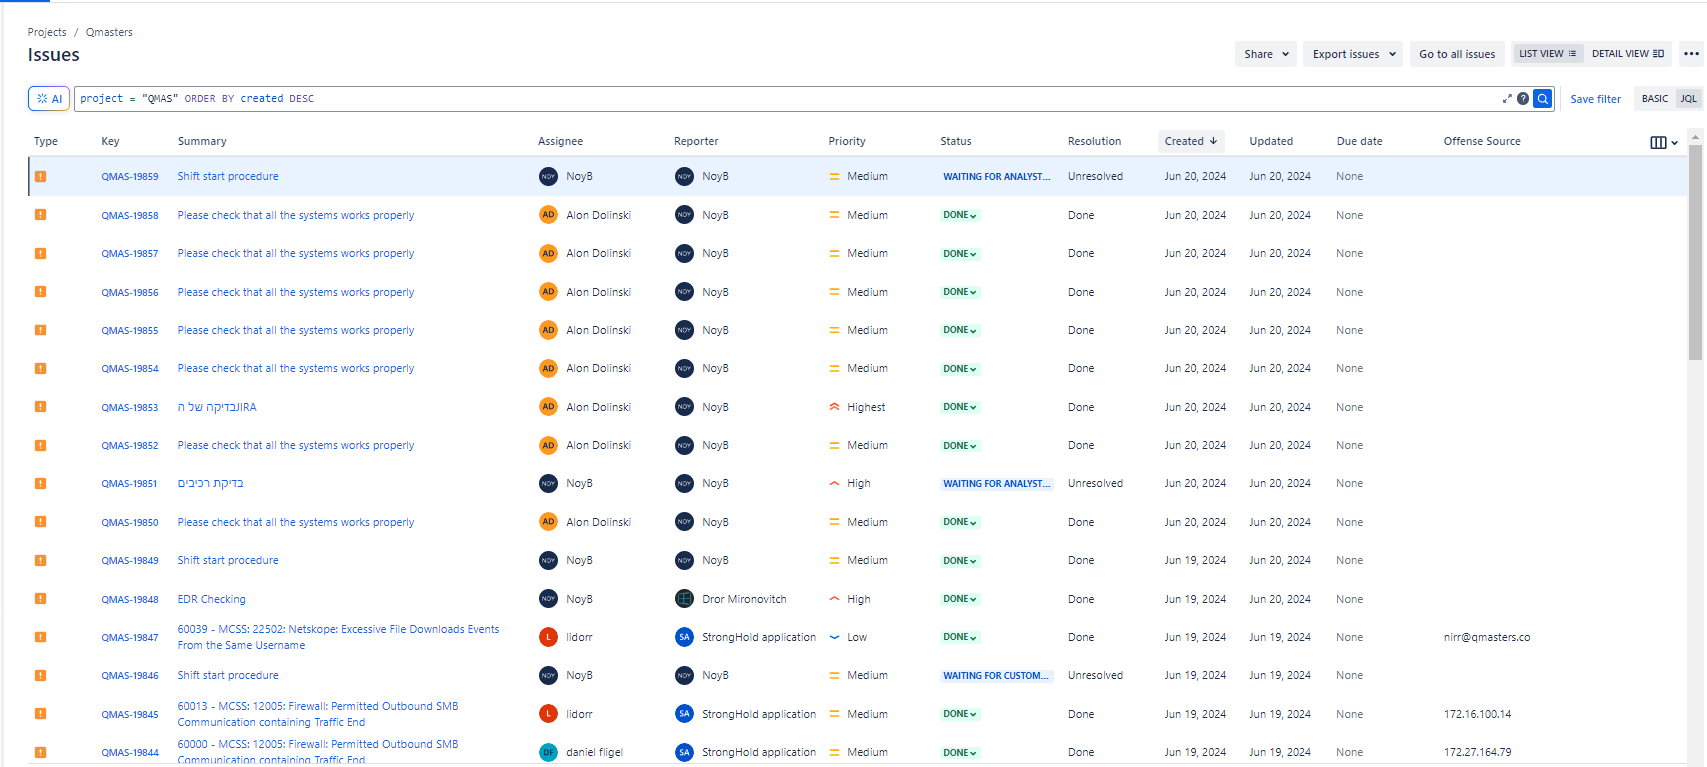Click the issue type icon for QMAS-19859
The height and width of the screenshot is (767, 1707).
pos(40,176)
